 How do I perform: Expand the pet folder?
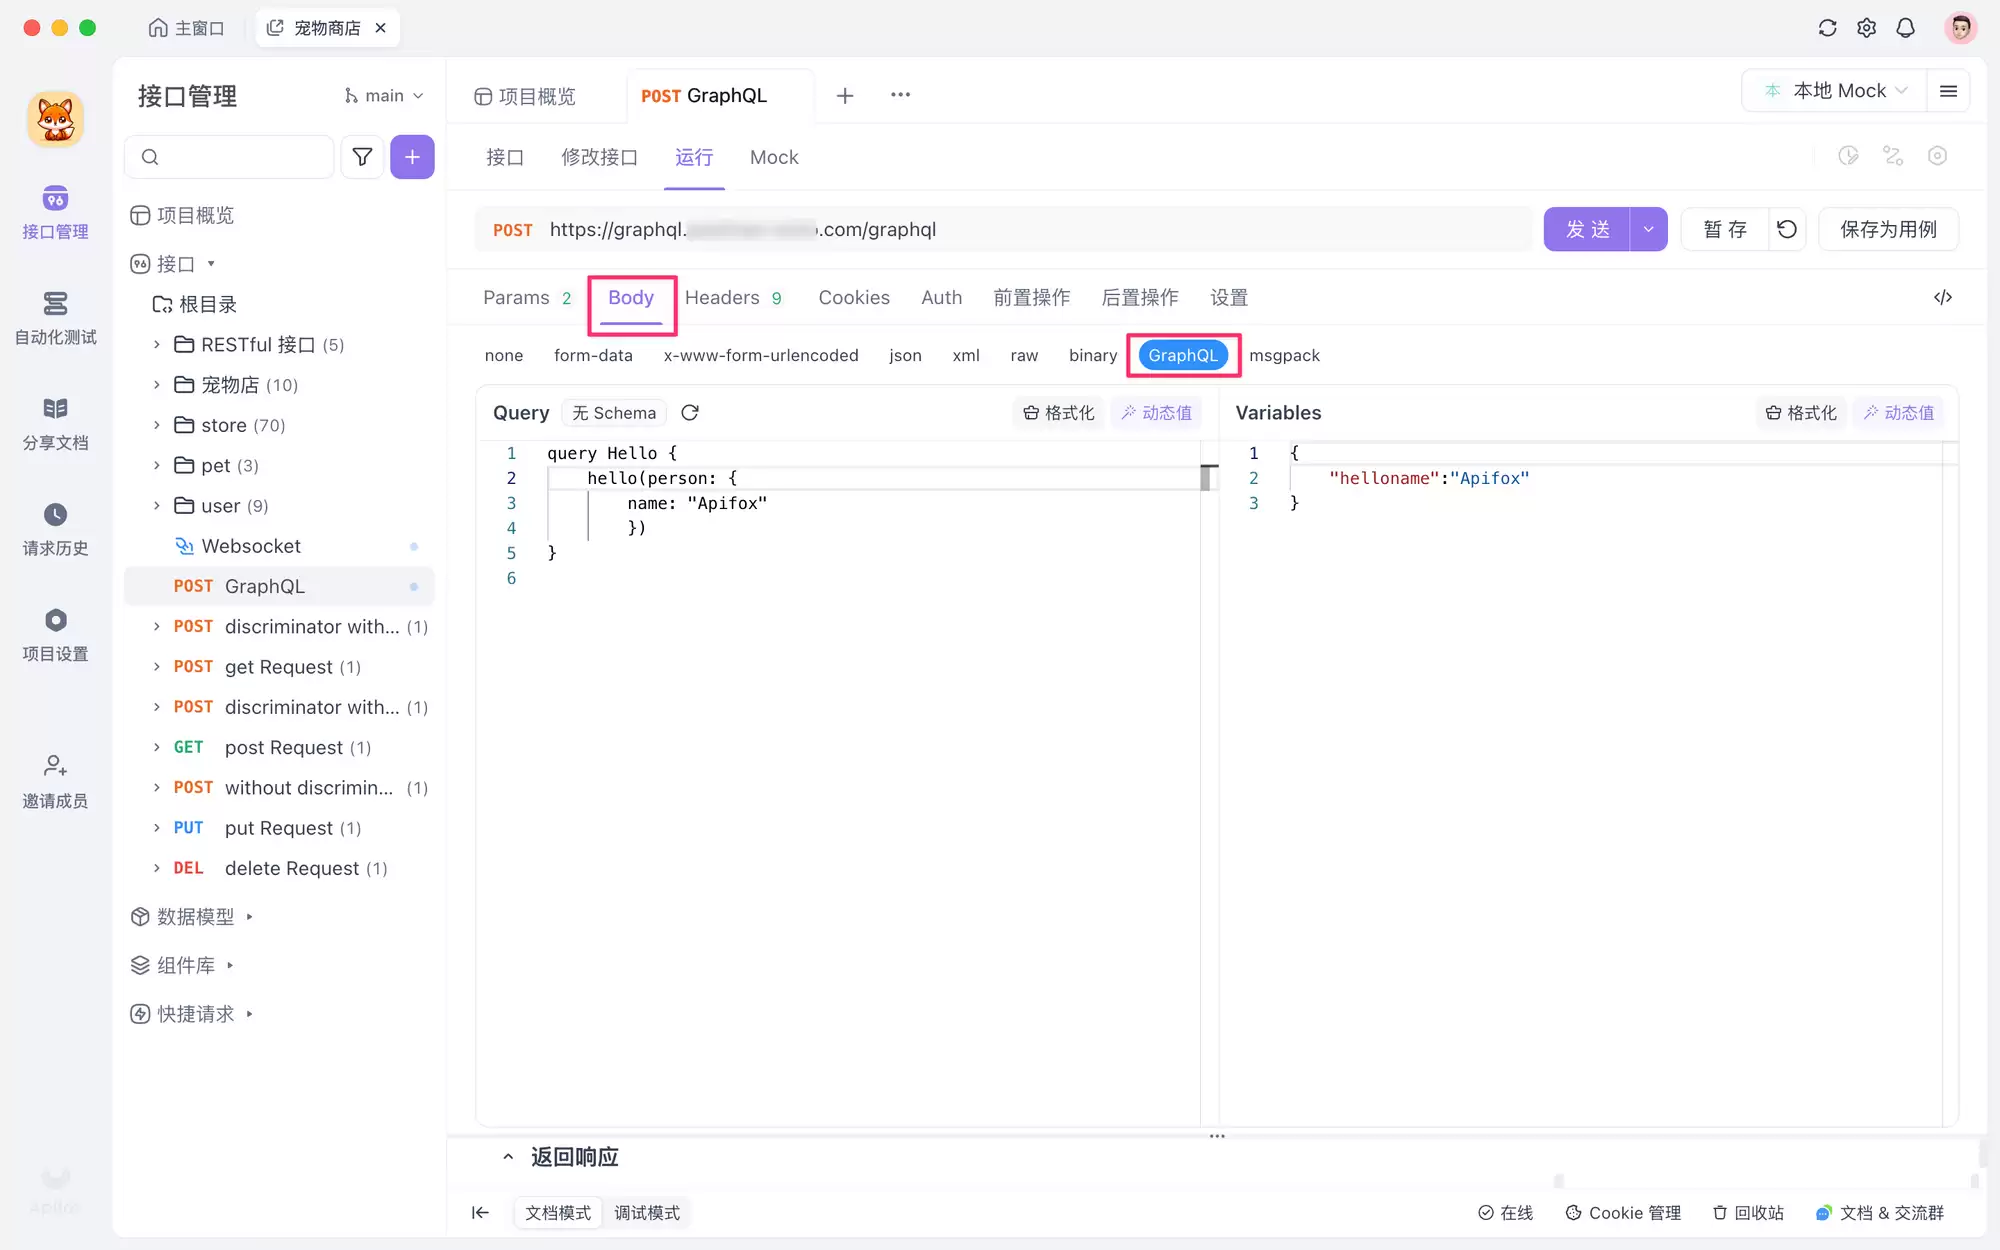pyautogui.click(x=157, y=466)
